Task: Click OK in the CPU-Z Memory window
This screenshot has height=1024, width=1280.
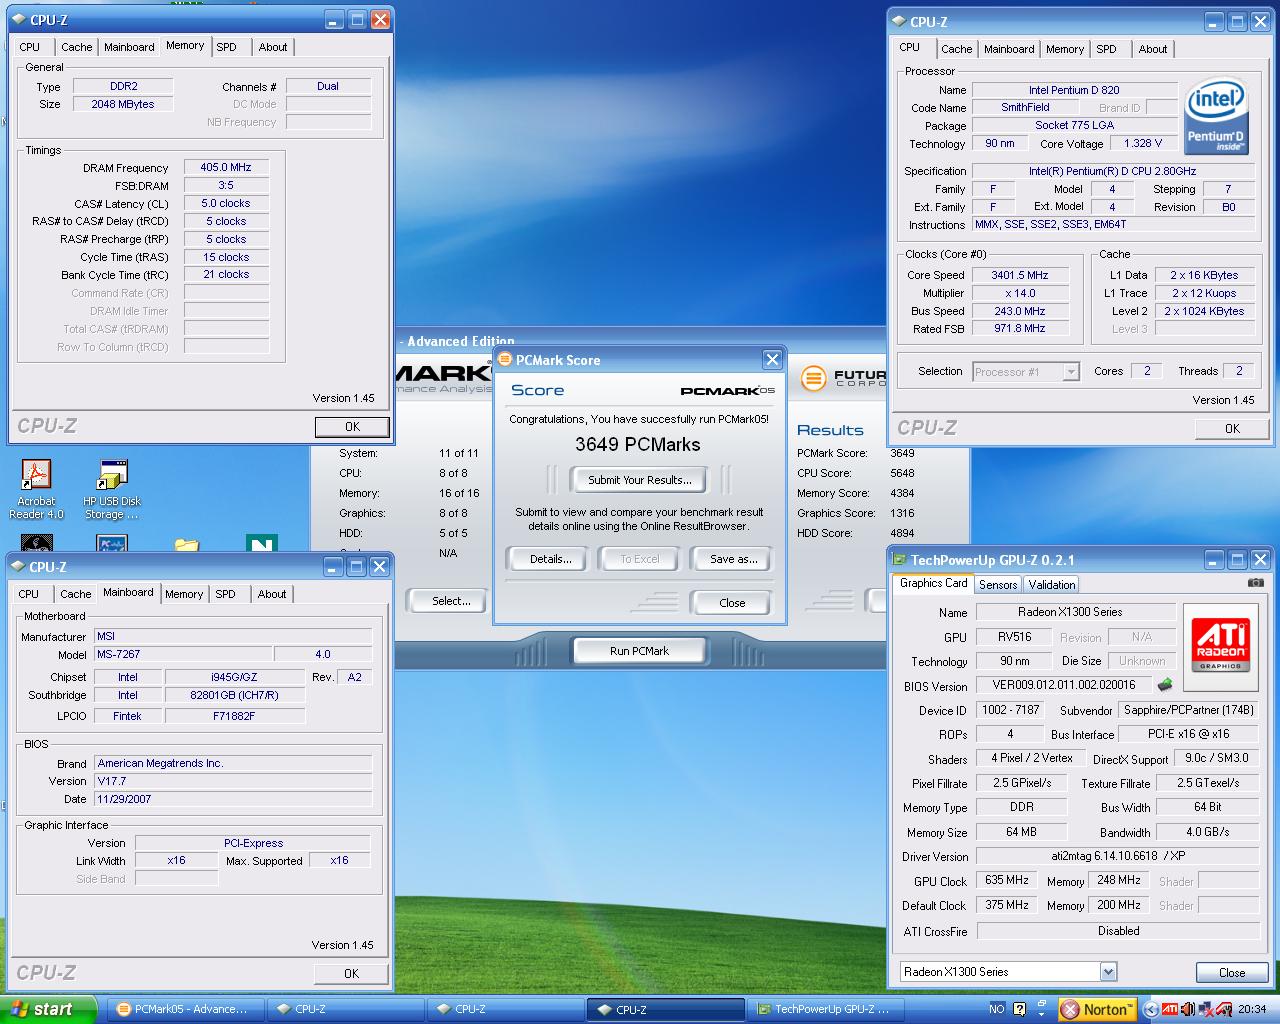Action: [x=352, y=426]
